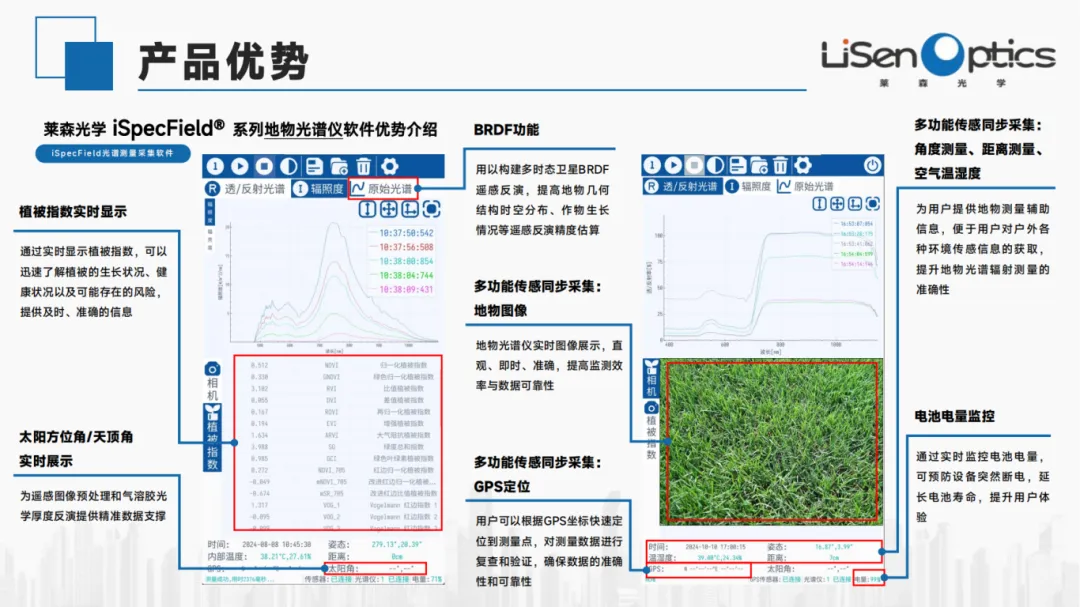This screenshot has height=607, width=1080.
Task: Fit view icon above right spectrum chart
Action: click(873, 204)
